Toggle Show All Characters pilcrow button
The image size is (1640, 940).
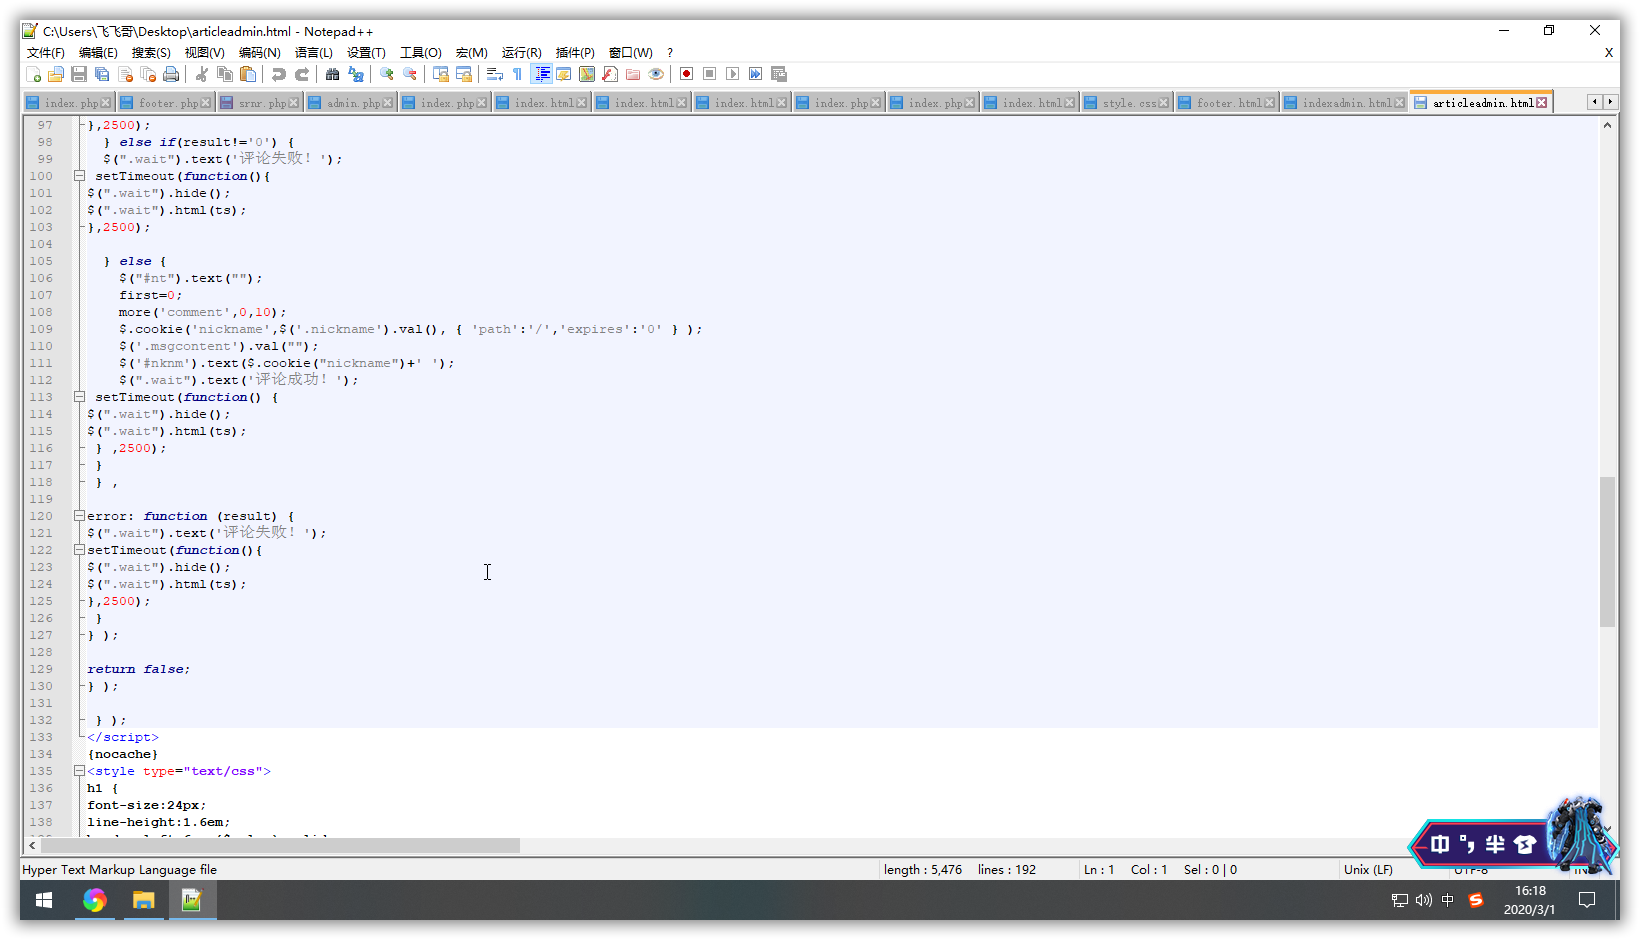(517, 74)
